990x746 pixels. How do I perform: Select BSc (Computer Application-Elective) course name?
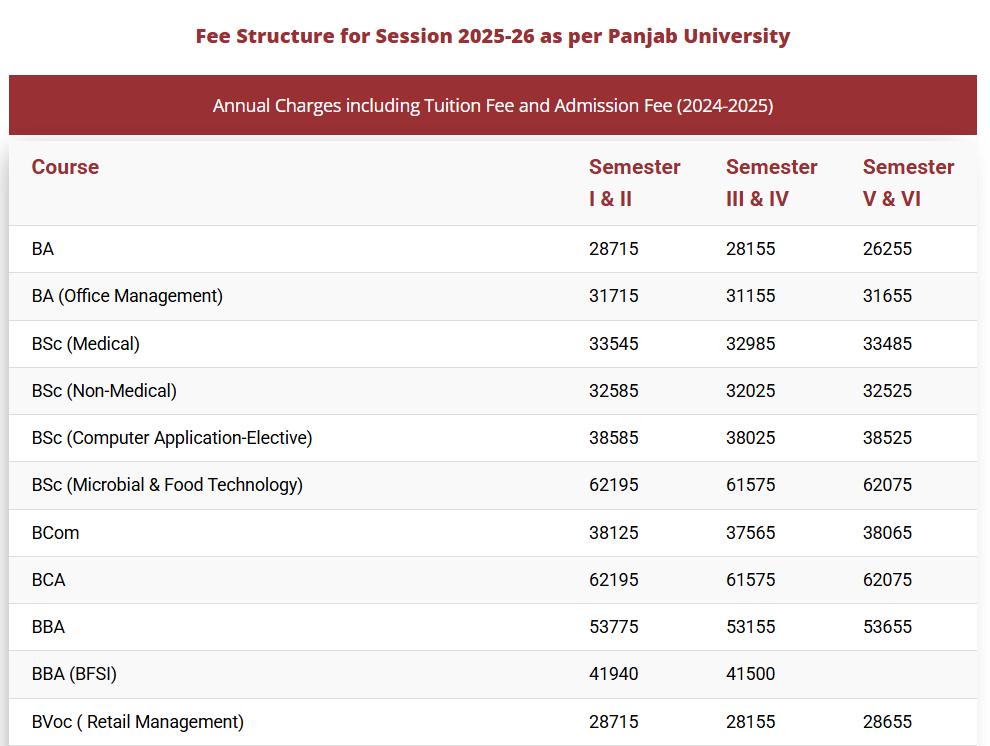[172, 438]
